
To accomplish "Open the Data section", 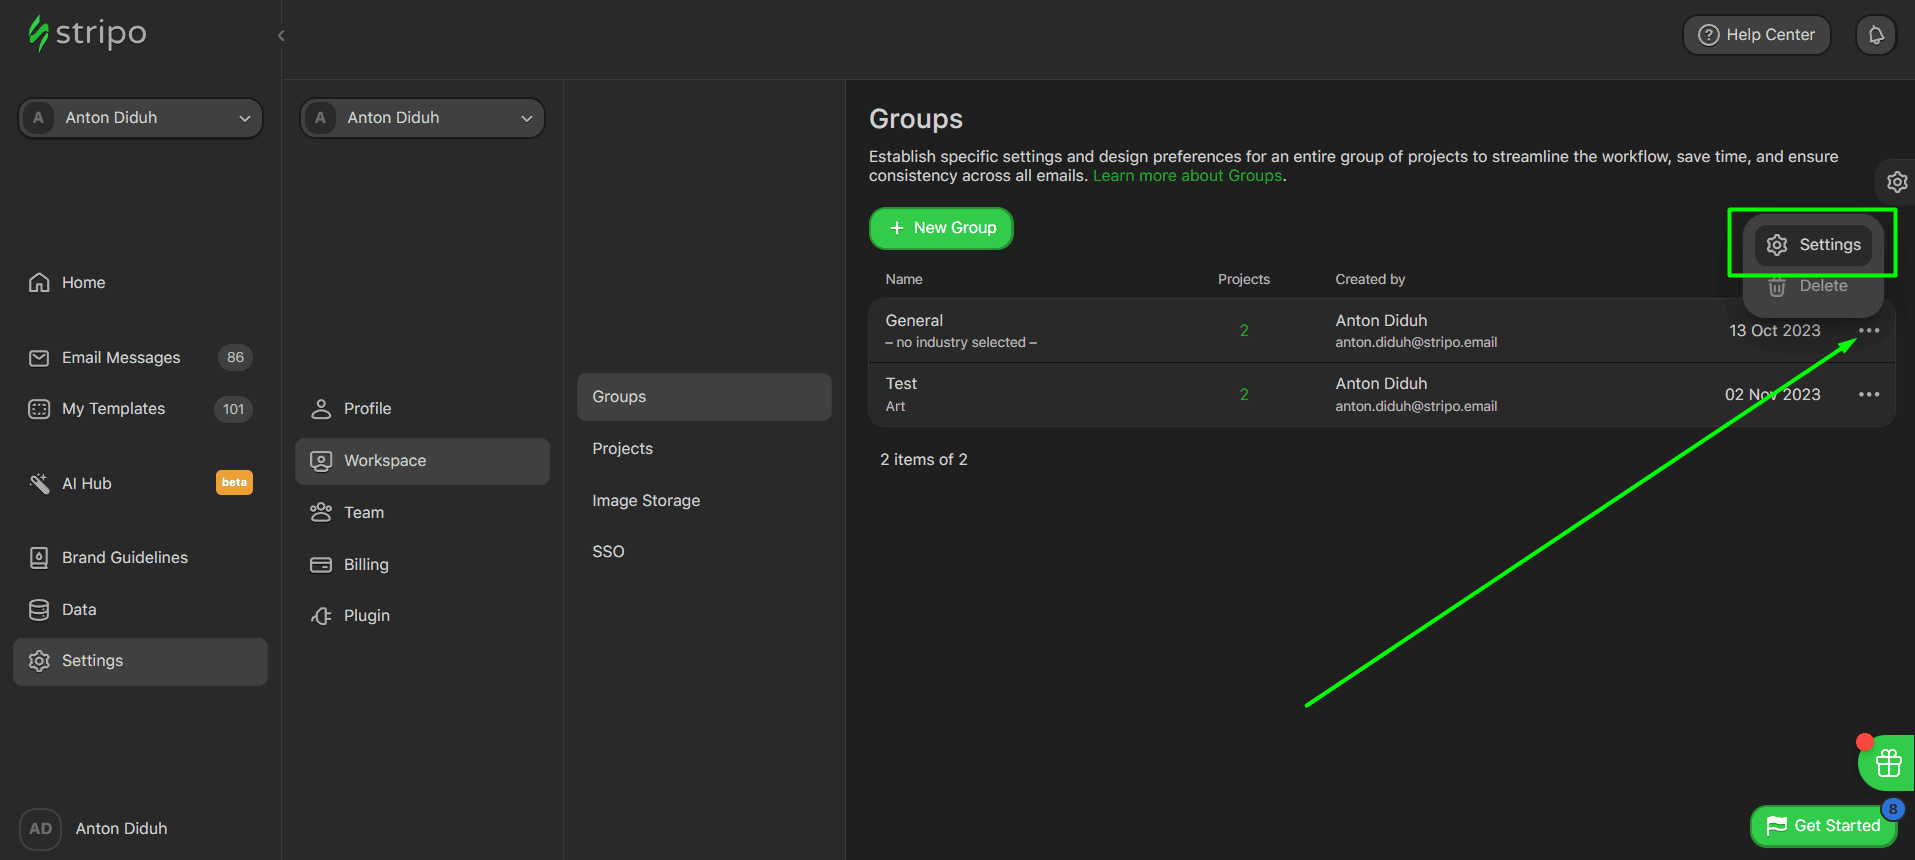I will 79,610.
